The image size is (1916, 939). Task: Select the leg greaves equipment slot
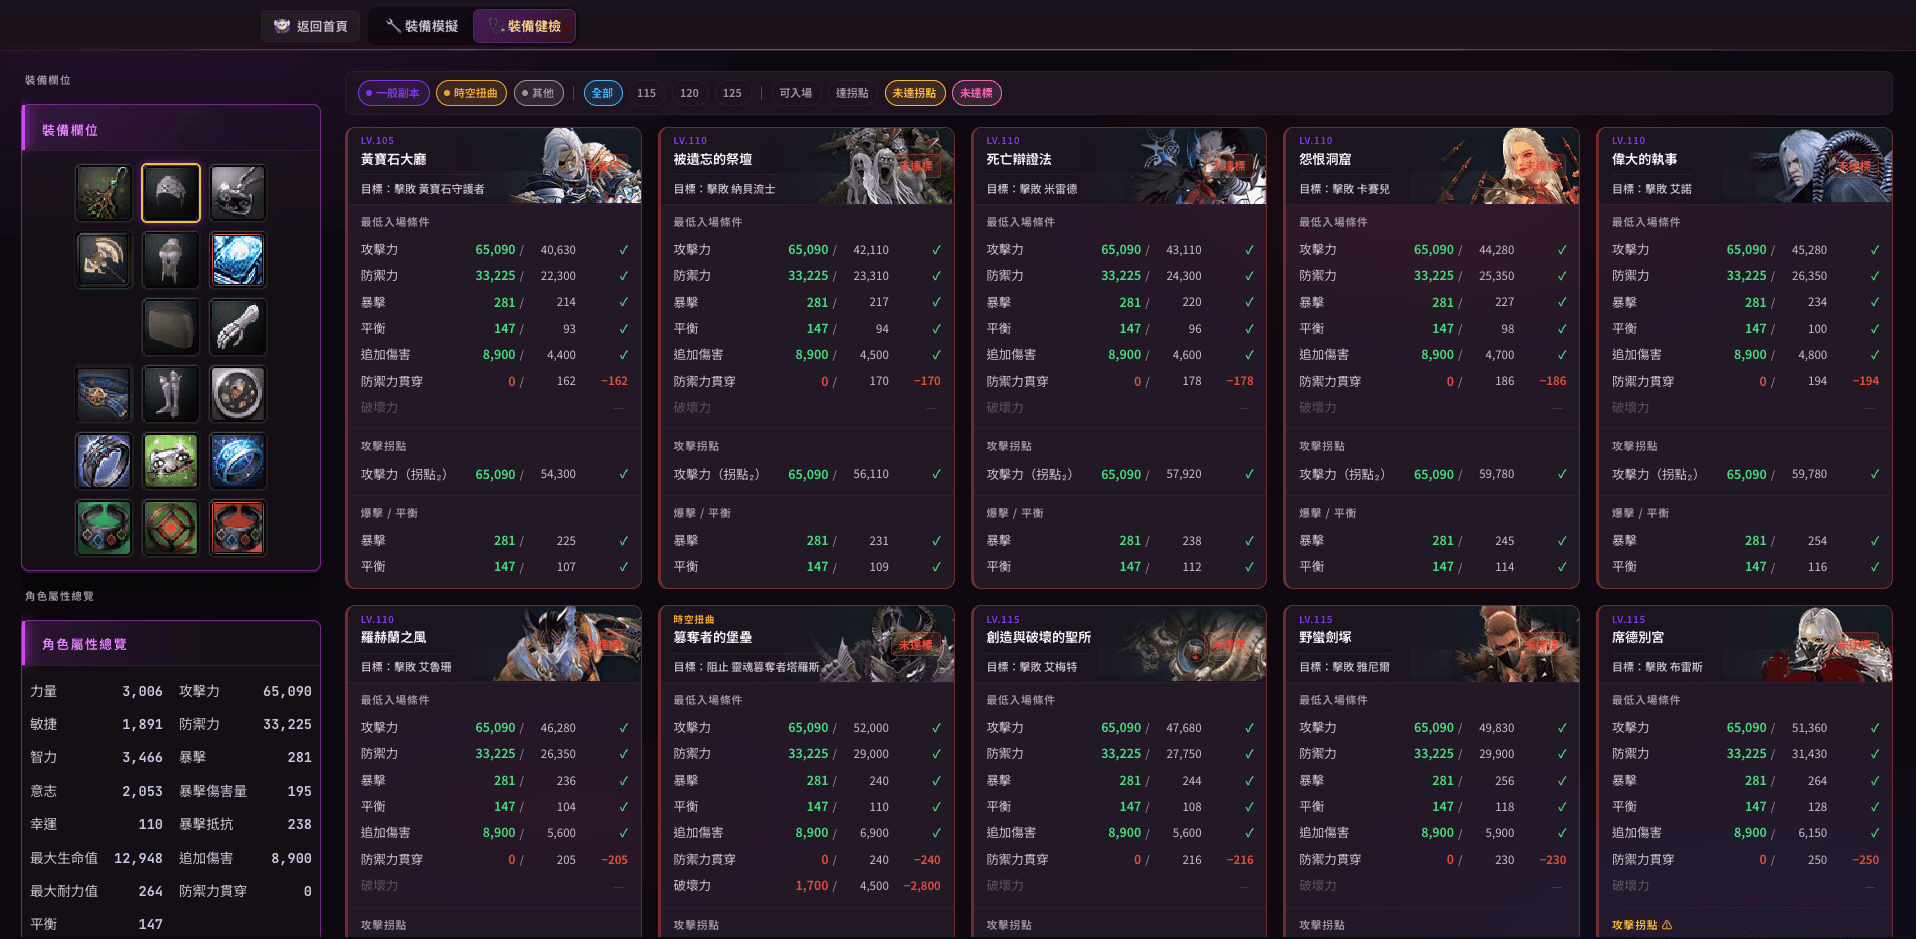pos(171,394)
